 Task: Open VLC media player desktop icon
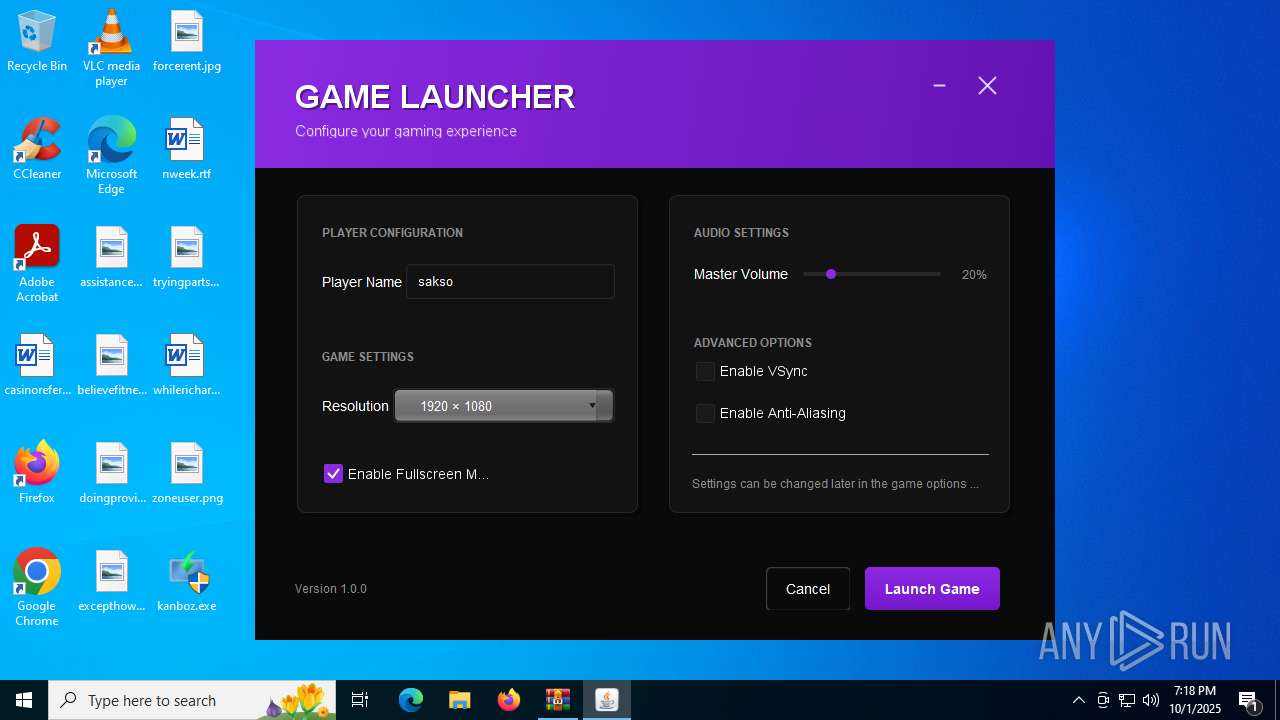point(111,48)
